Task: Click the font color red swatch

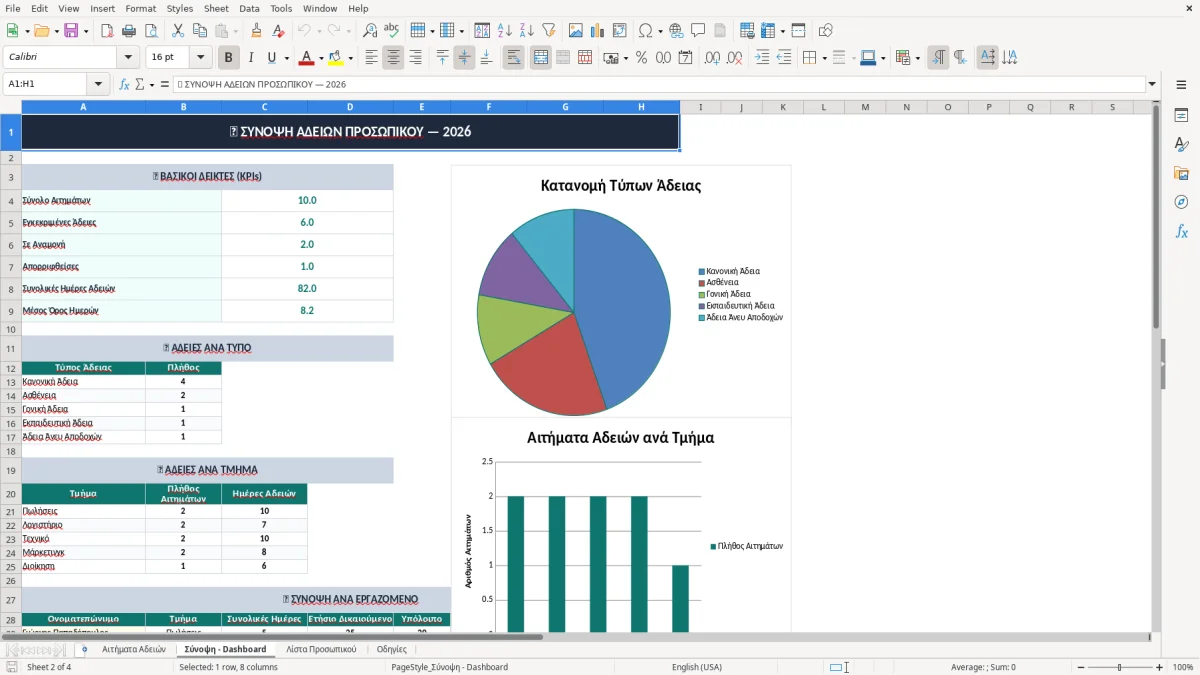Action: pyautogui.click(x=307, y=58)
